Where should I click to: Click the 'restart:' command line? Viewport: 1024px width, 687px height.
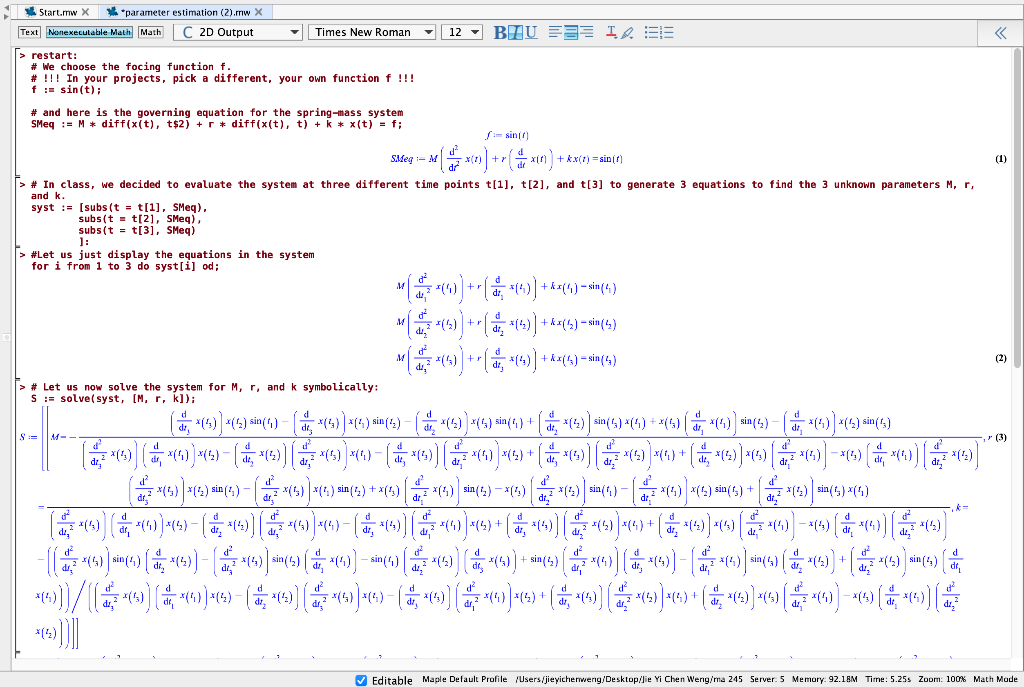click(54, 56)
